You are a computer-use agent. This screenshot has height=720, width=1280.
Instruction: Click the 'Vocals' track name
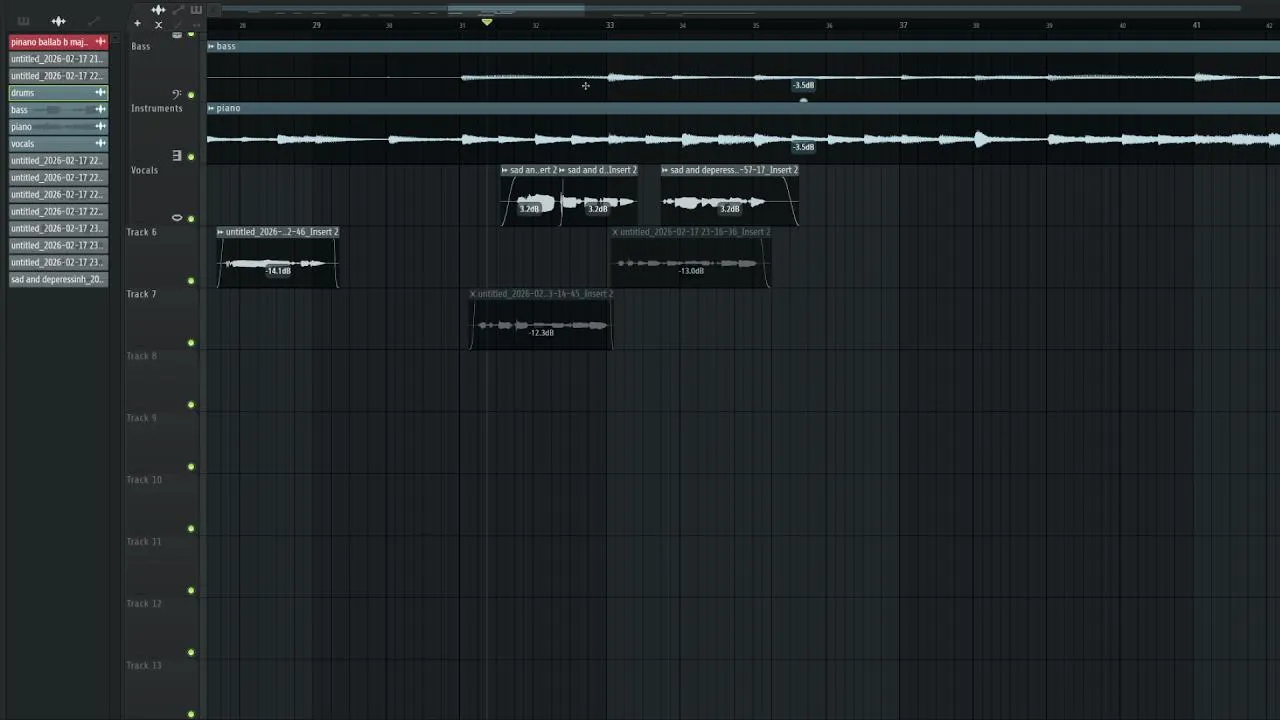(x=144, y=170)
